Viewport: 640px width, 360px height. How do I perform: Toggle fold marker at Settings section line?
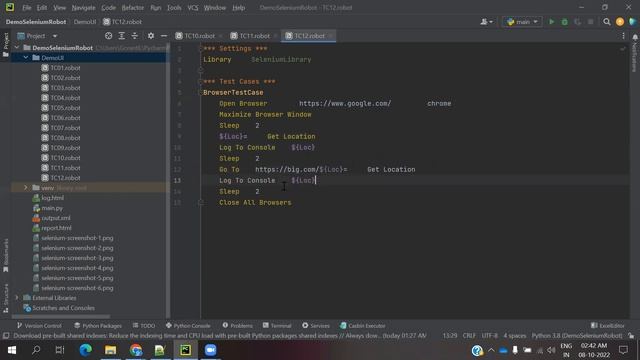click(200, 49)
